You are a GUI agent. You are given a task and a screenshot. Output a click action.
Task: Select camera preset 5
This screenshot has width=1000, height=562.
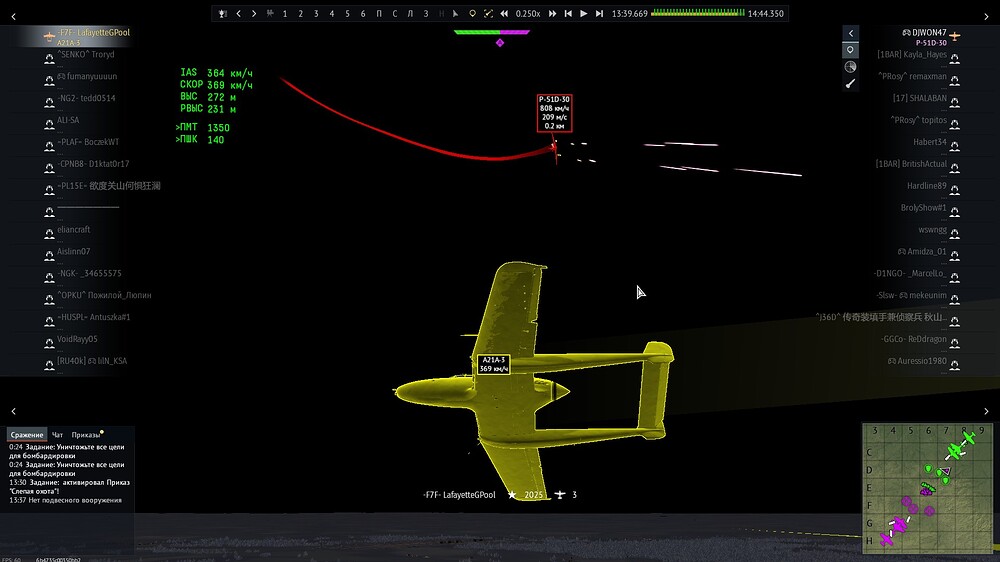347,13
